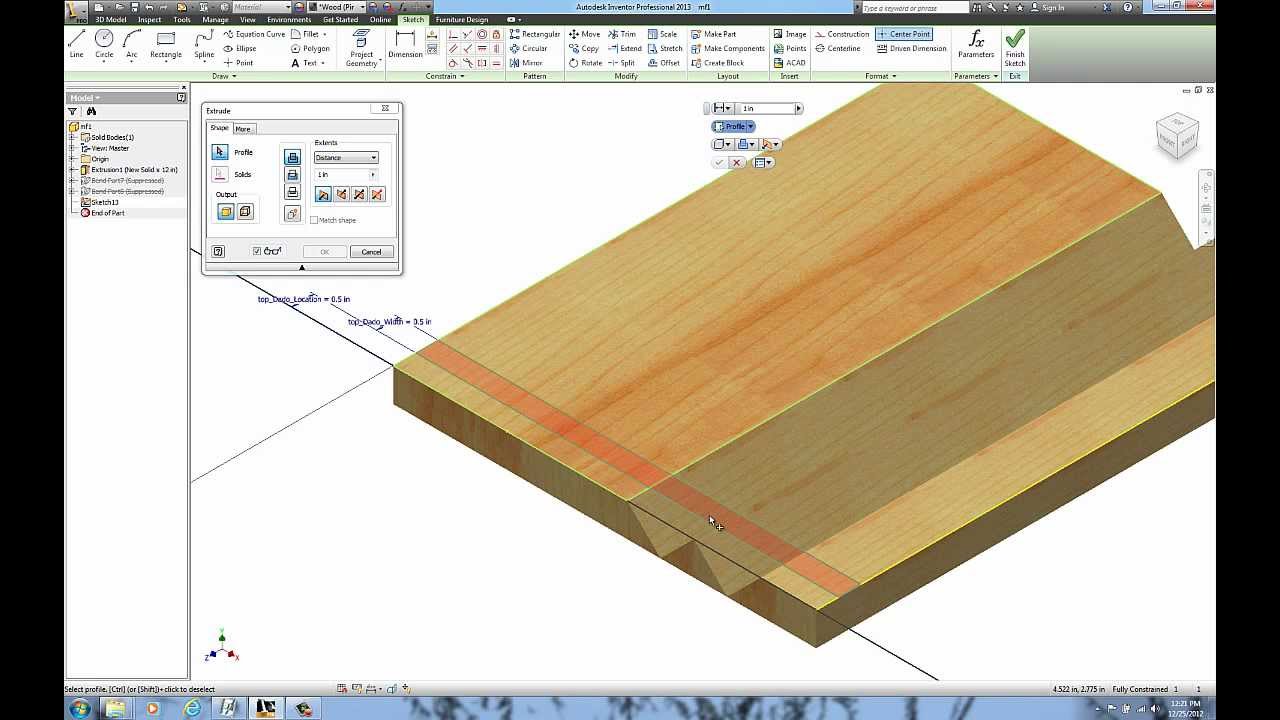Select the Trim tool

tap(621, 34)
